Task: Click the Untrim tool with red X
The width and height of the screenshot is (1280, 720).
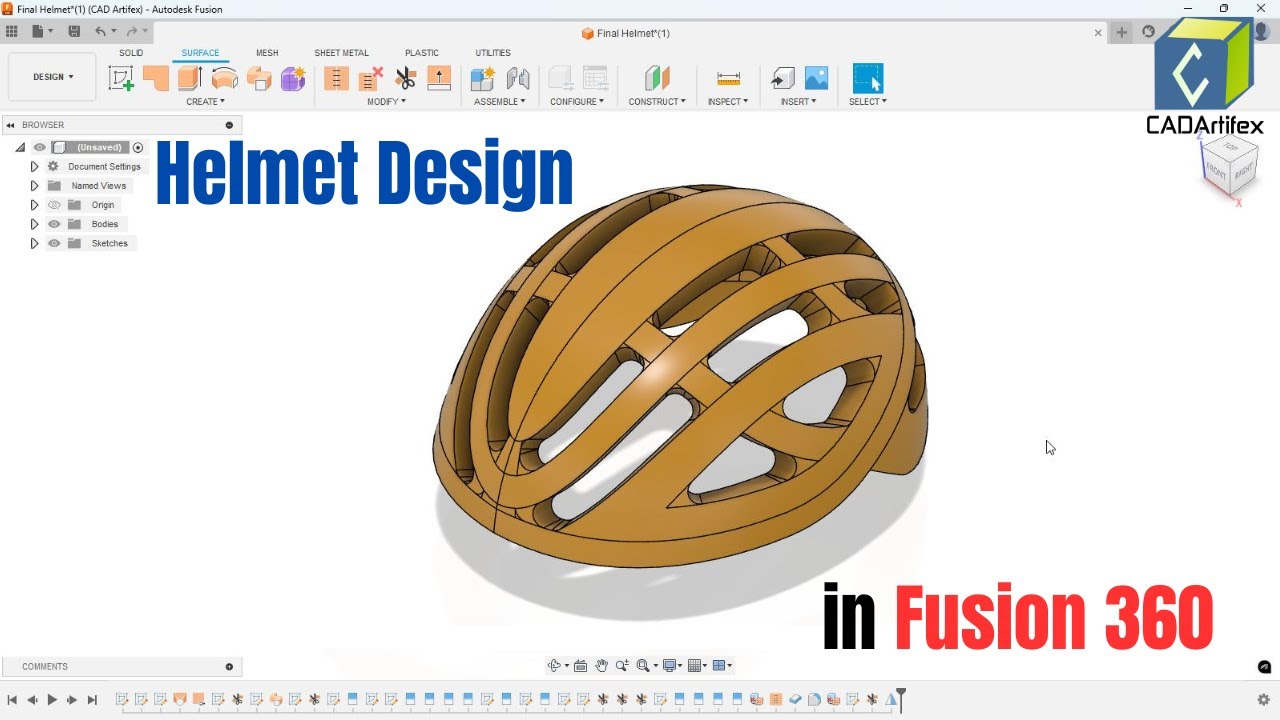Action: point(371,78)
